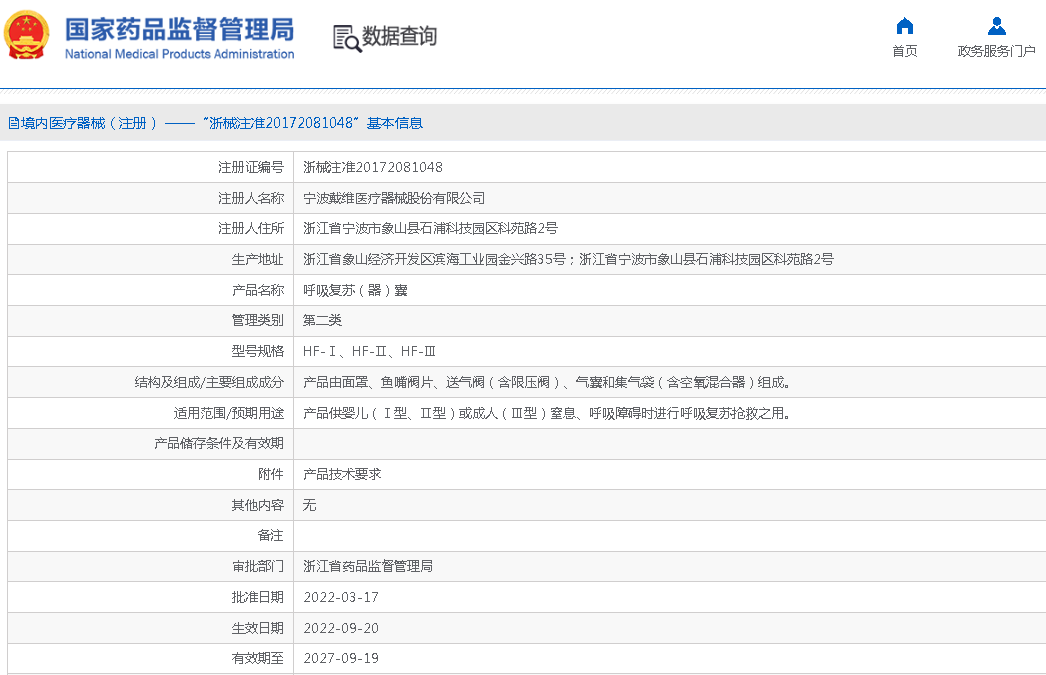Select the expiry date 2027-09-19
This screenshot has height=675, width=1046.
(x=341, y=658)
